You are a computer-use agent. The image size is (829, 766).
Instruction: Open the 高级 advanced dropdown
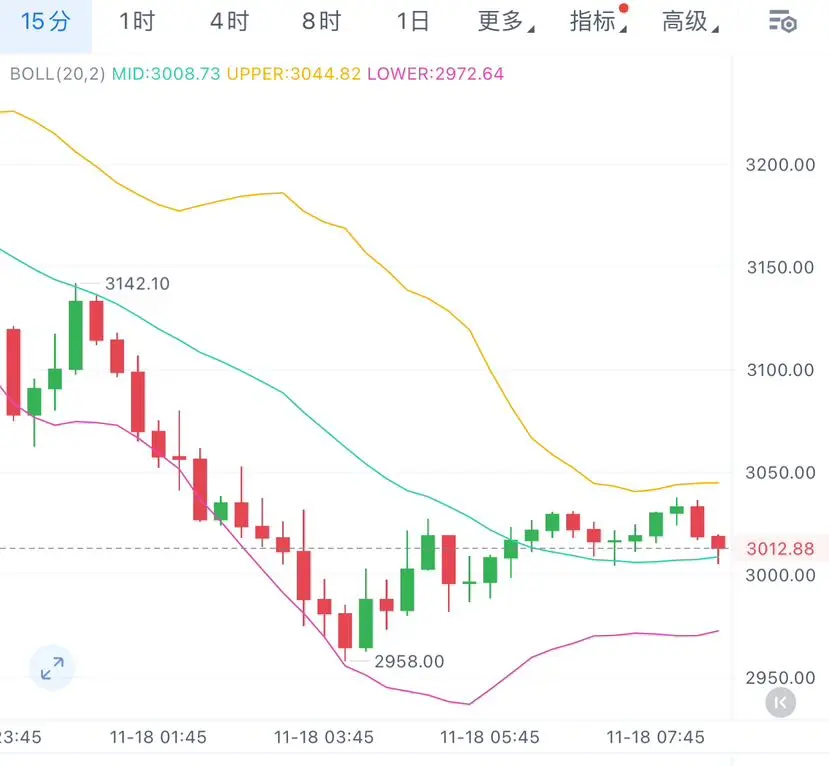coord(690,22)
